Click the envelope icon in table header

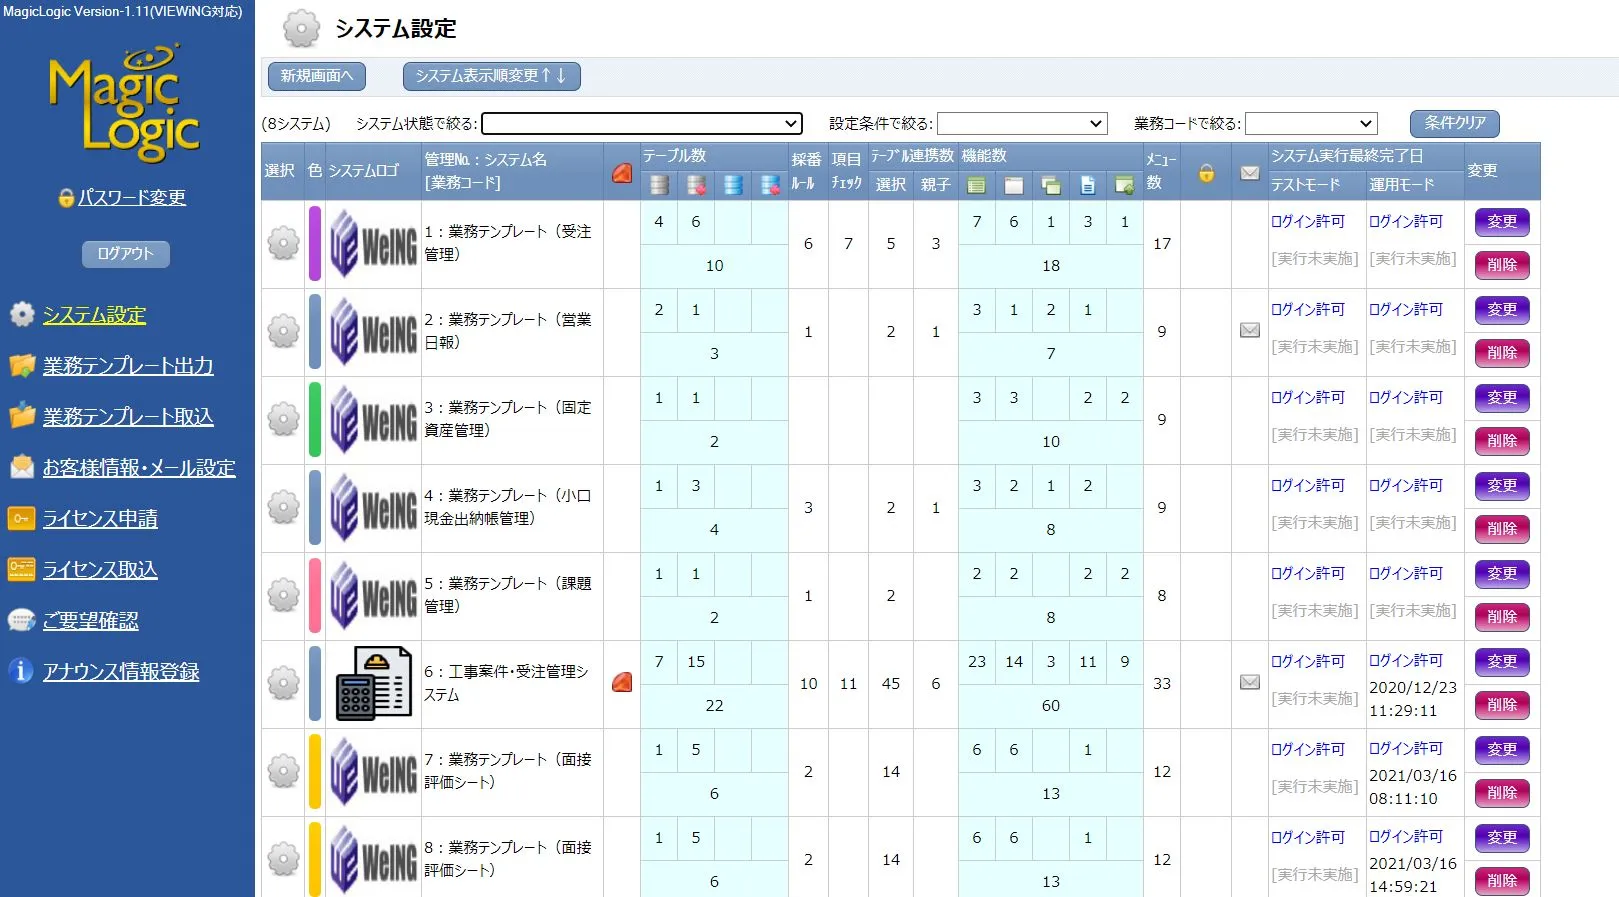pyautogui.click(x=1249, y=172)
